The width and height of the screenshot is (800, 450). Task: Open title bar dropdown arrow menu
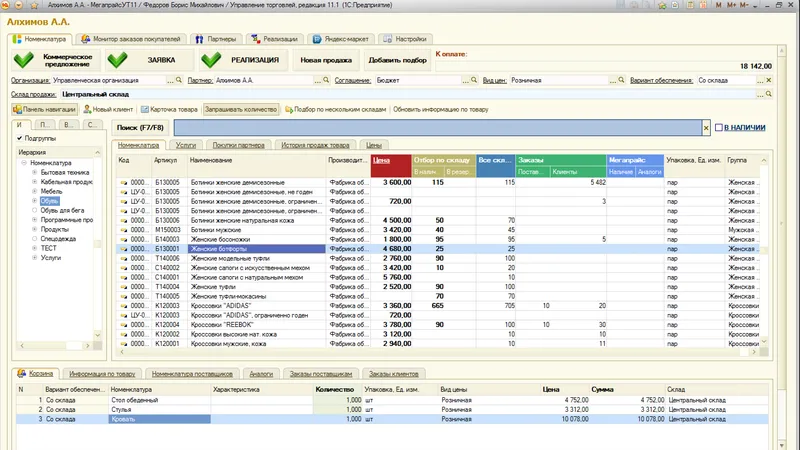(x=19, y=5)
